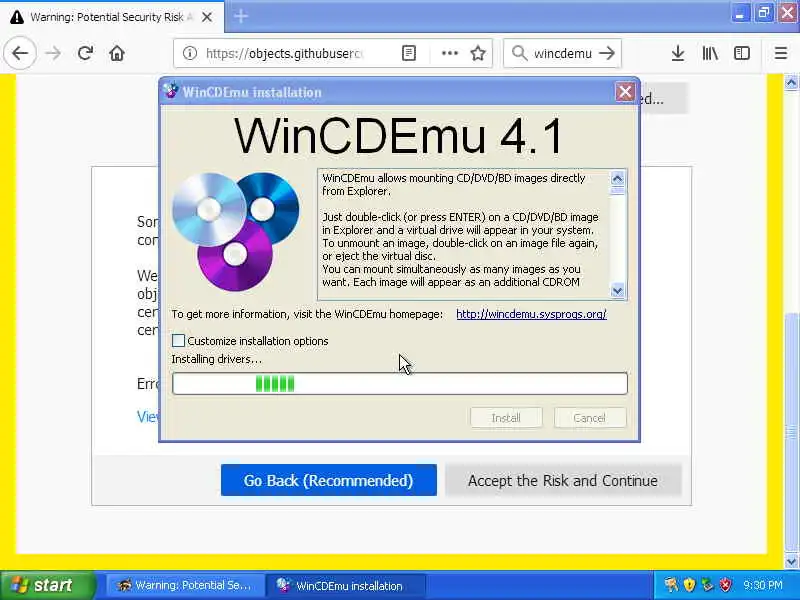Click the page scrollbar up arrow
Viewport: 800px width, 600px height.
tap(791, 83)
